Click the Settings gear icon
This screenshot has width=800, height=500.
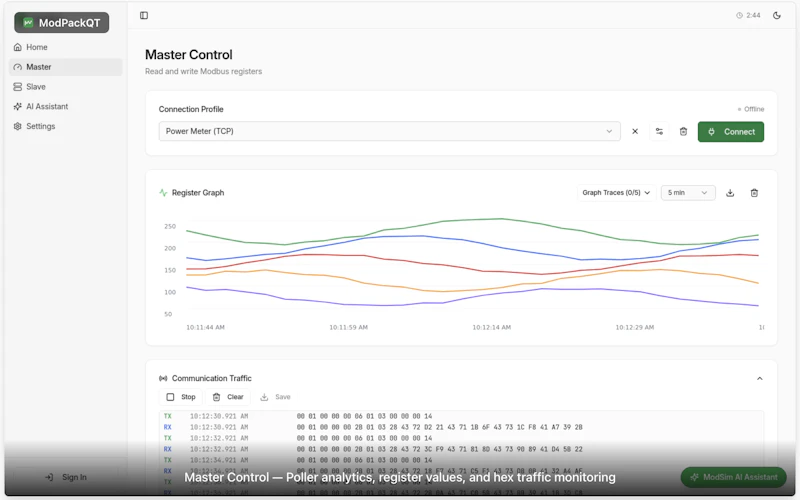pos(17,126)
